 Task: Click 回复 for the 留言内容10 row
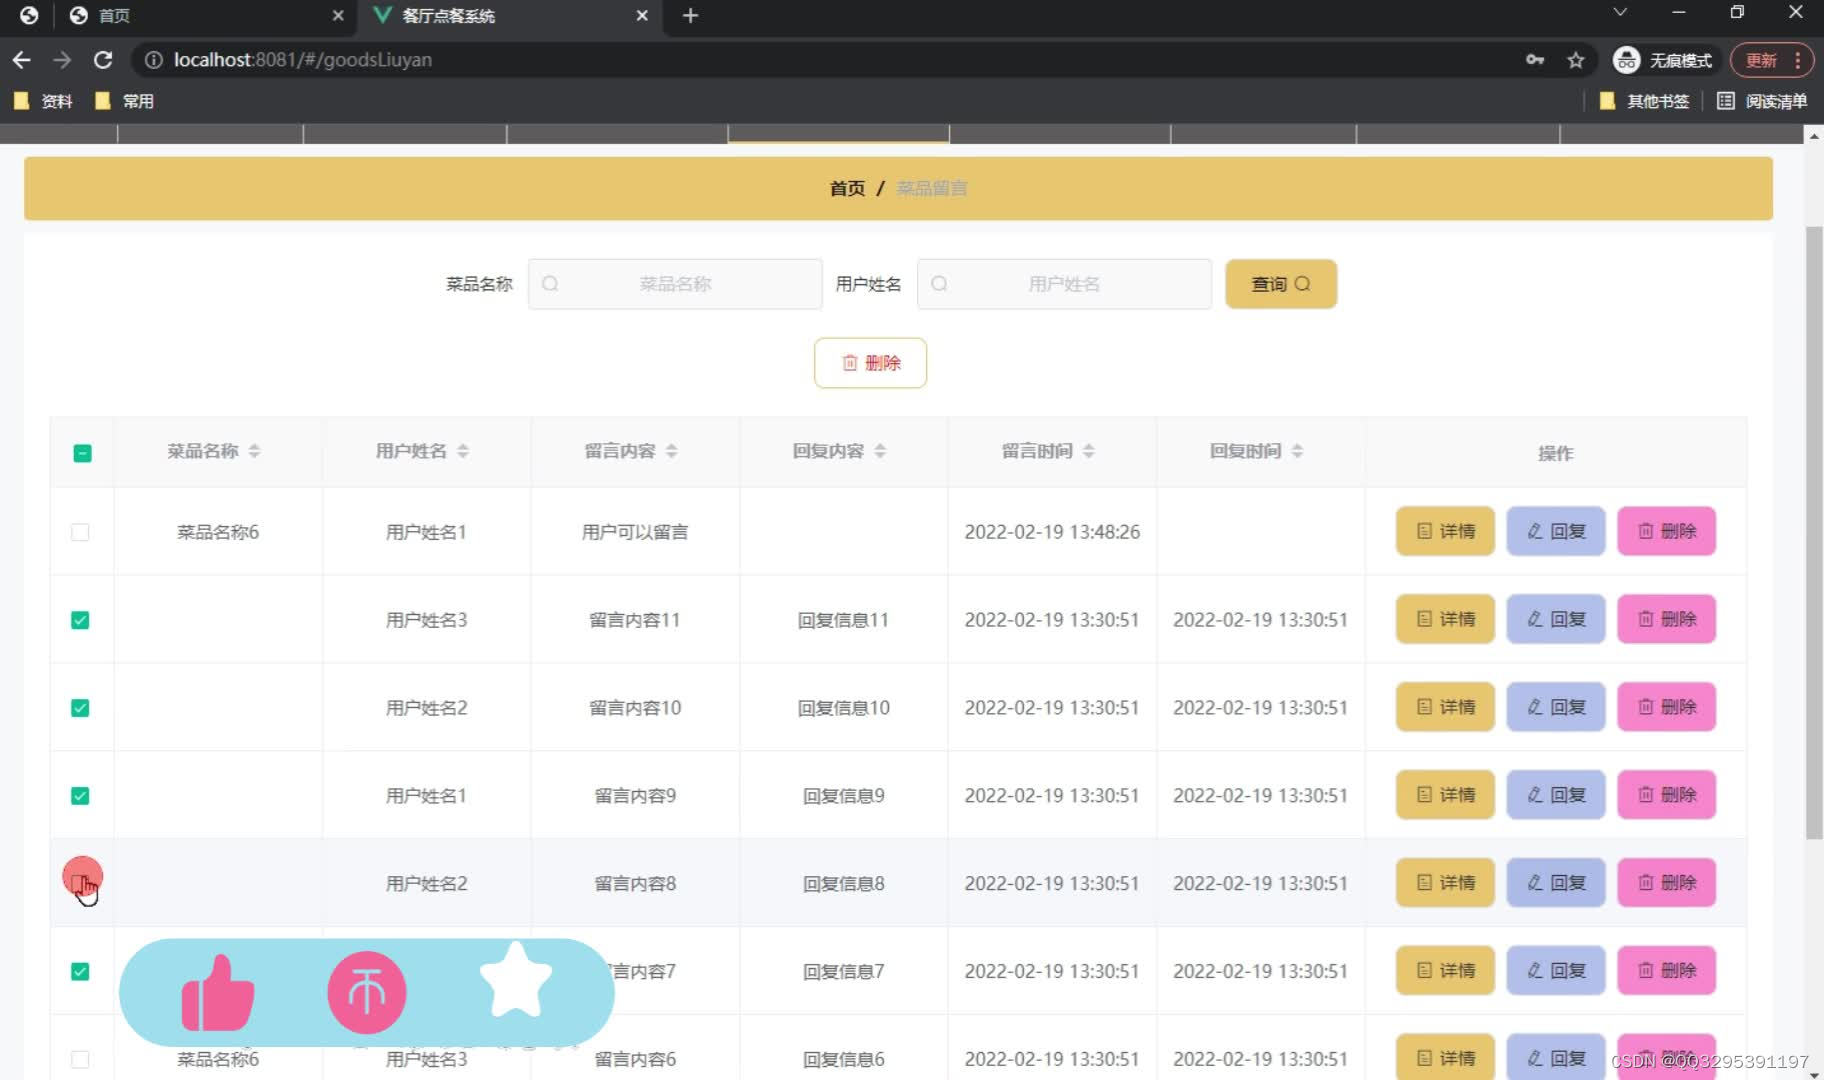pyautogui.click(x=1556, y=707)
